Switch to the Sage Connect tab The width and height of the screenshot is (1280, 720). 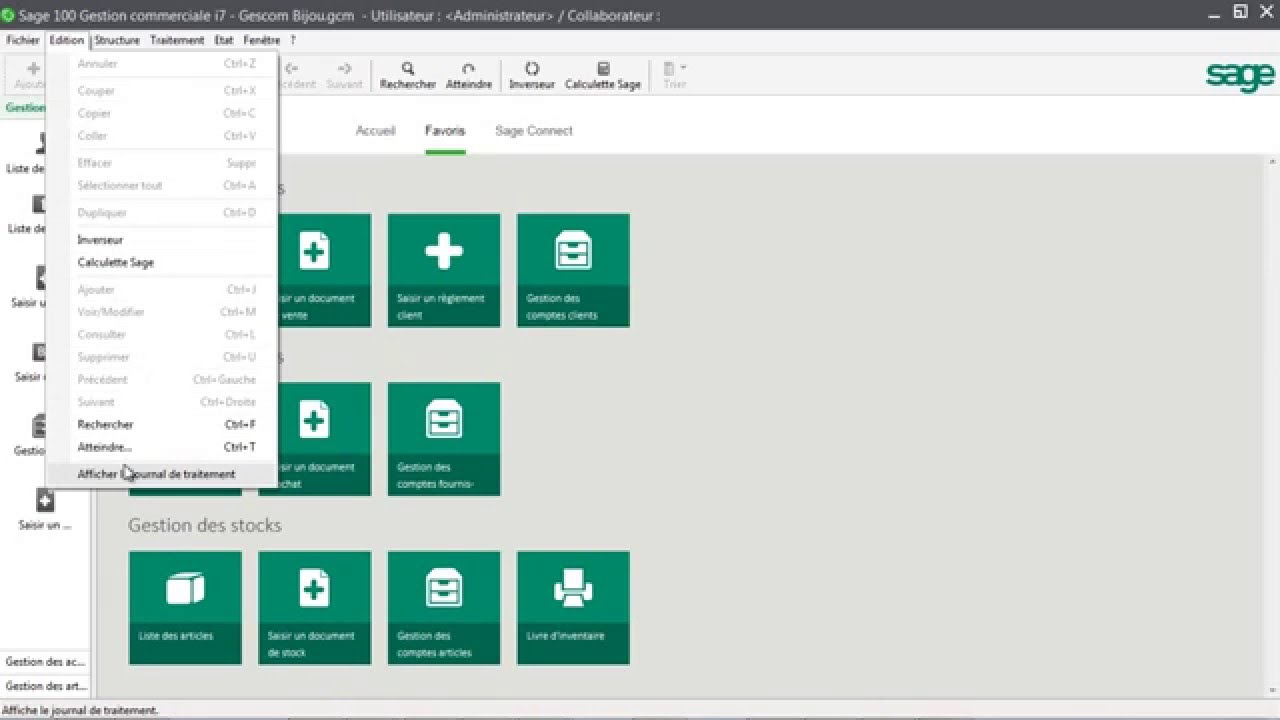point(534,131)
